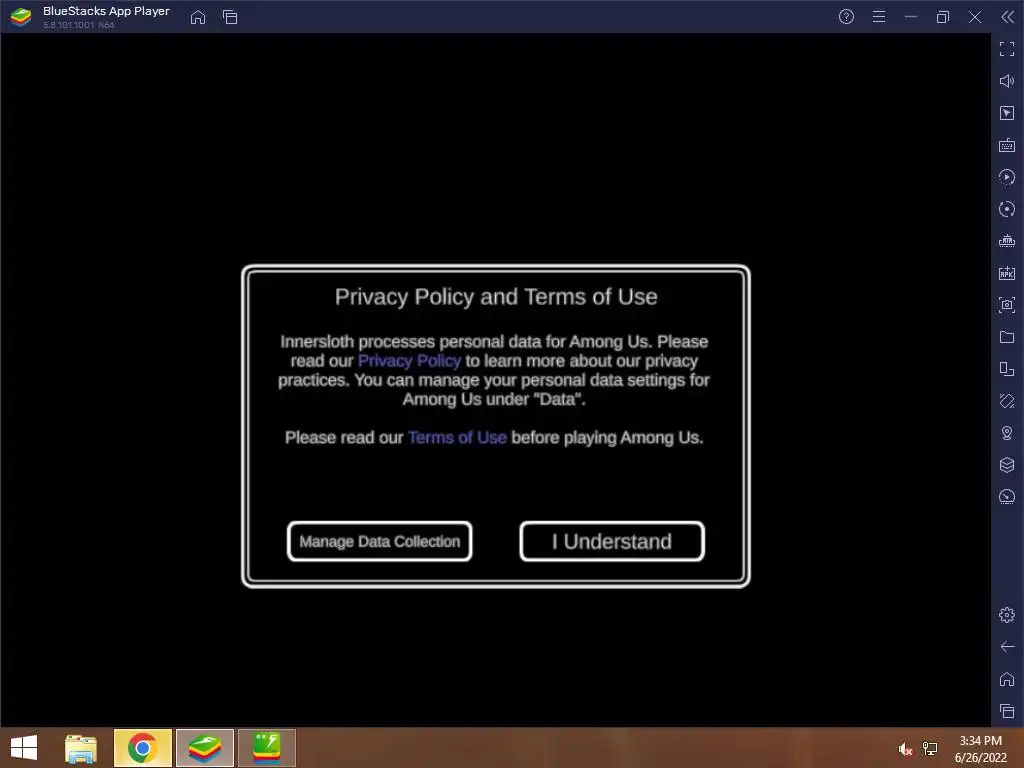The image size is (1024, 768).
Task: Click the BlueStacks taskbar icon
Action: coord(205,748)
